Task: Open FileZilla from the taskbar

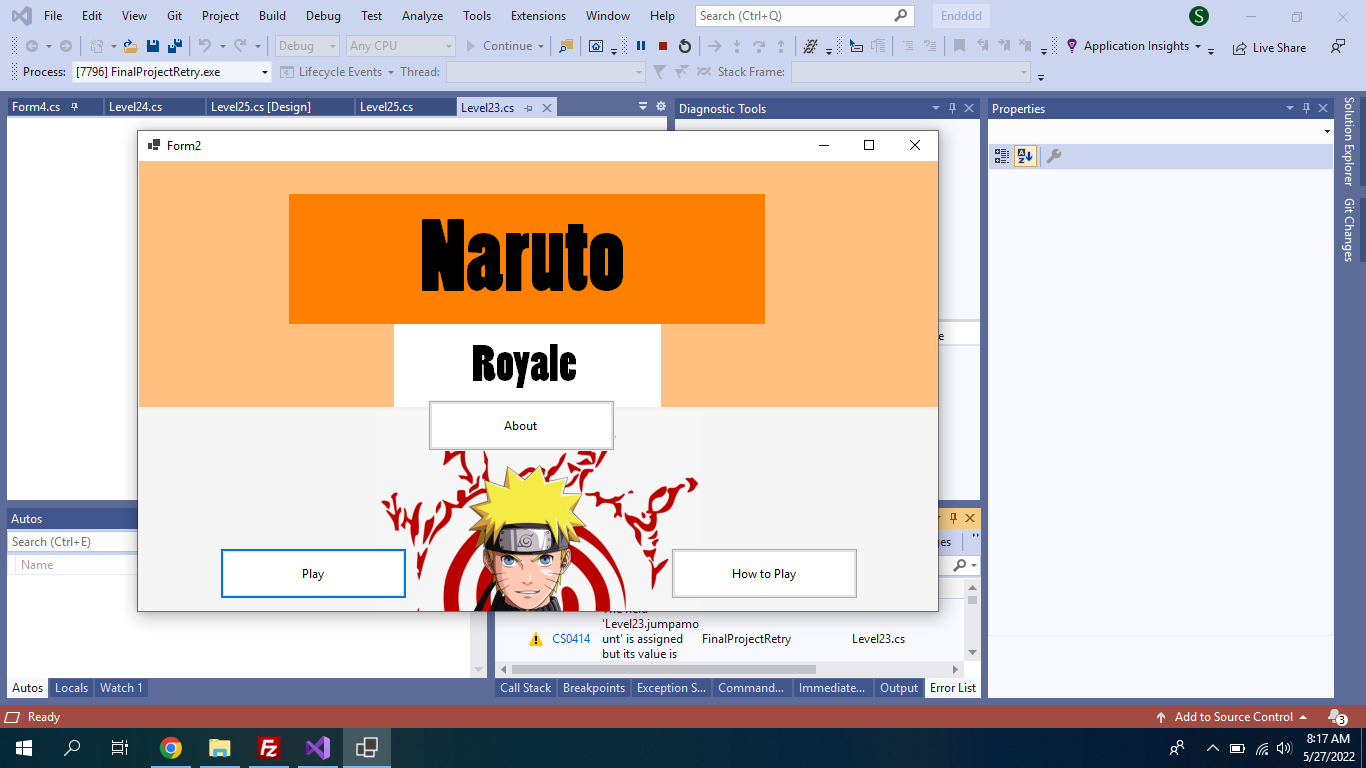Action: (x=268, y=747)
